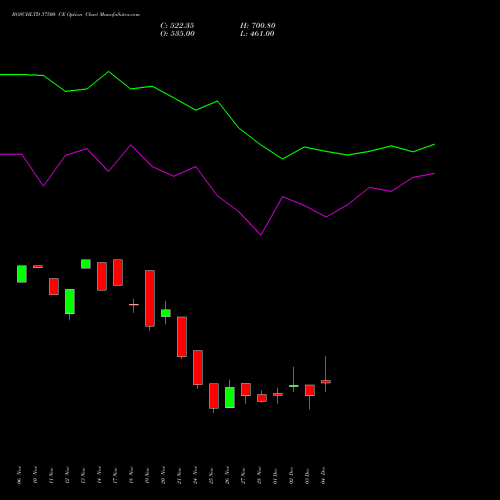500x500 pixels.
Task: Click the green candle for 06 Nov
Action: click(x=22, y=274)
